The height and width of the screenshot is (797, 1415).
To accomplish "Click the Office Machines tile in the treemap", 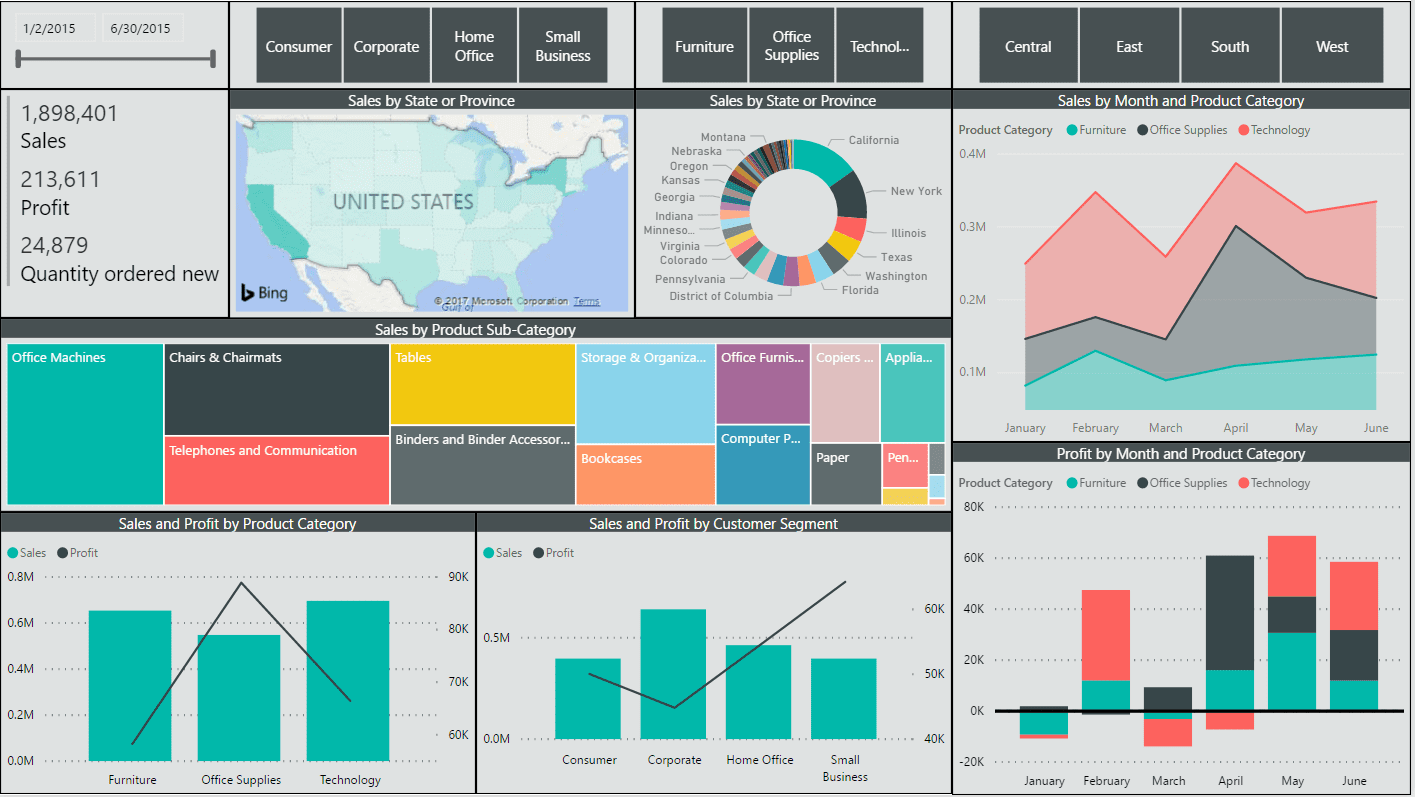I will 84,423.
